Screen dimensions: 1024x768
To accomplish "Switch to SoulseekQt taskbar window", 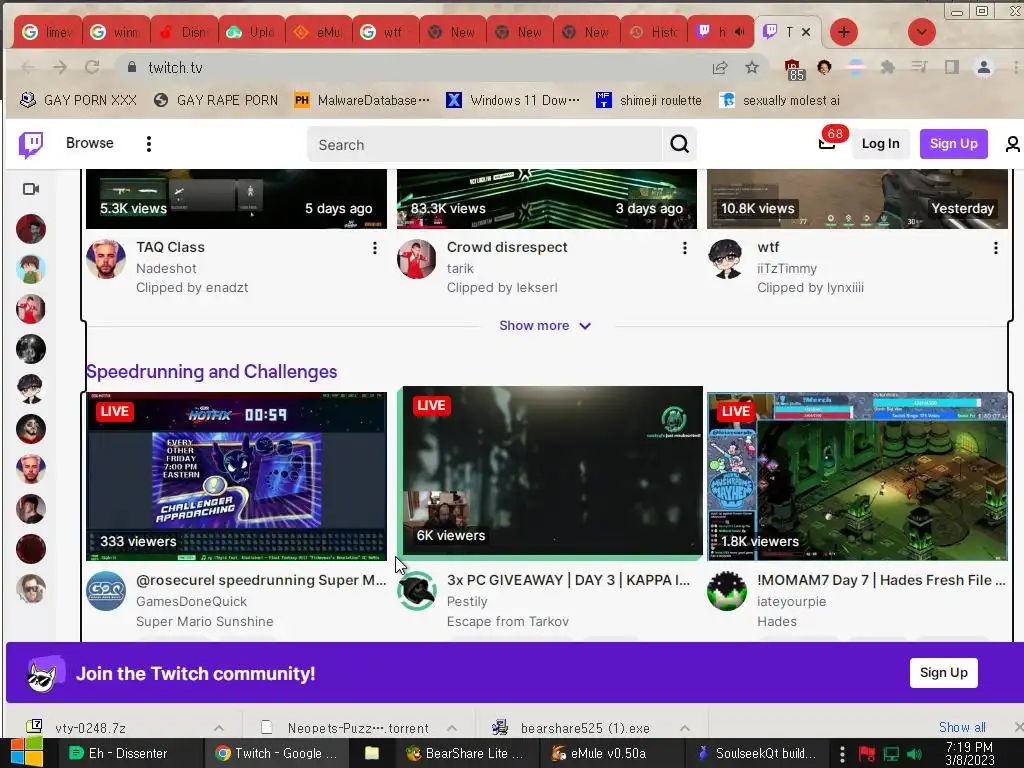I will [758, 753].
